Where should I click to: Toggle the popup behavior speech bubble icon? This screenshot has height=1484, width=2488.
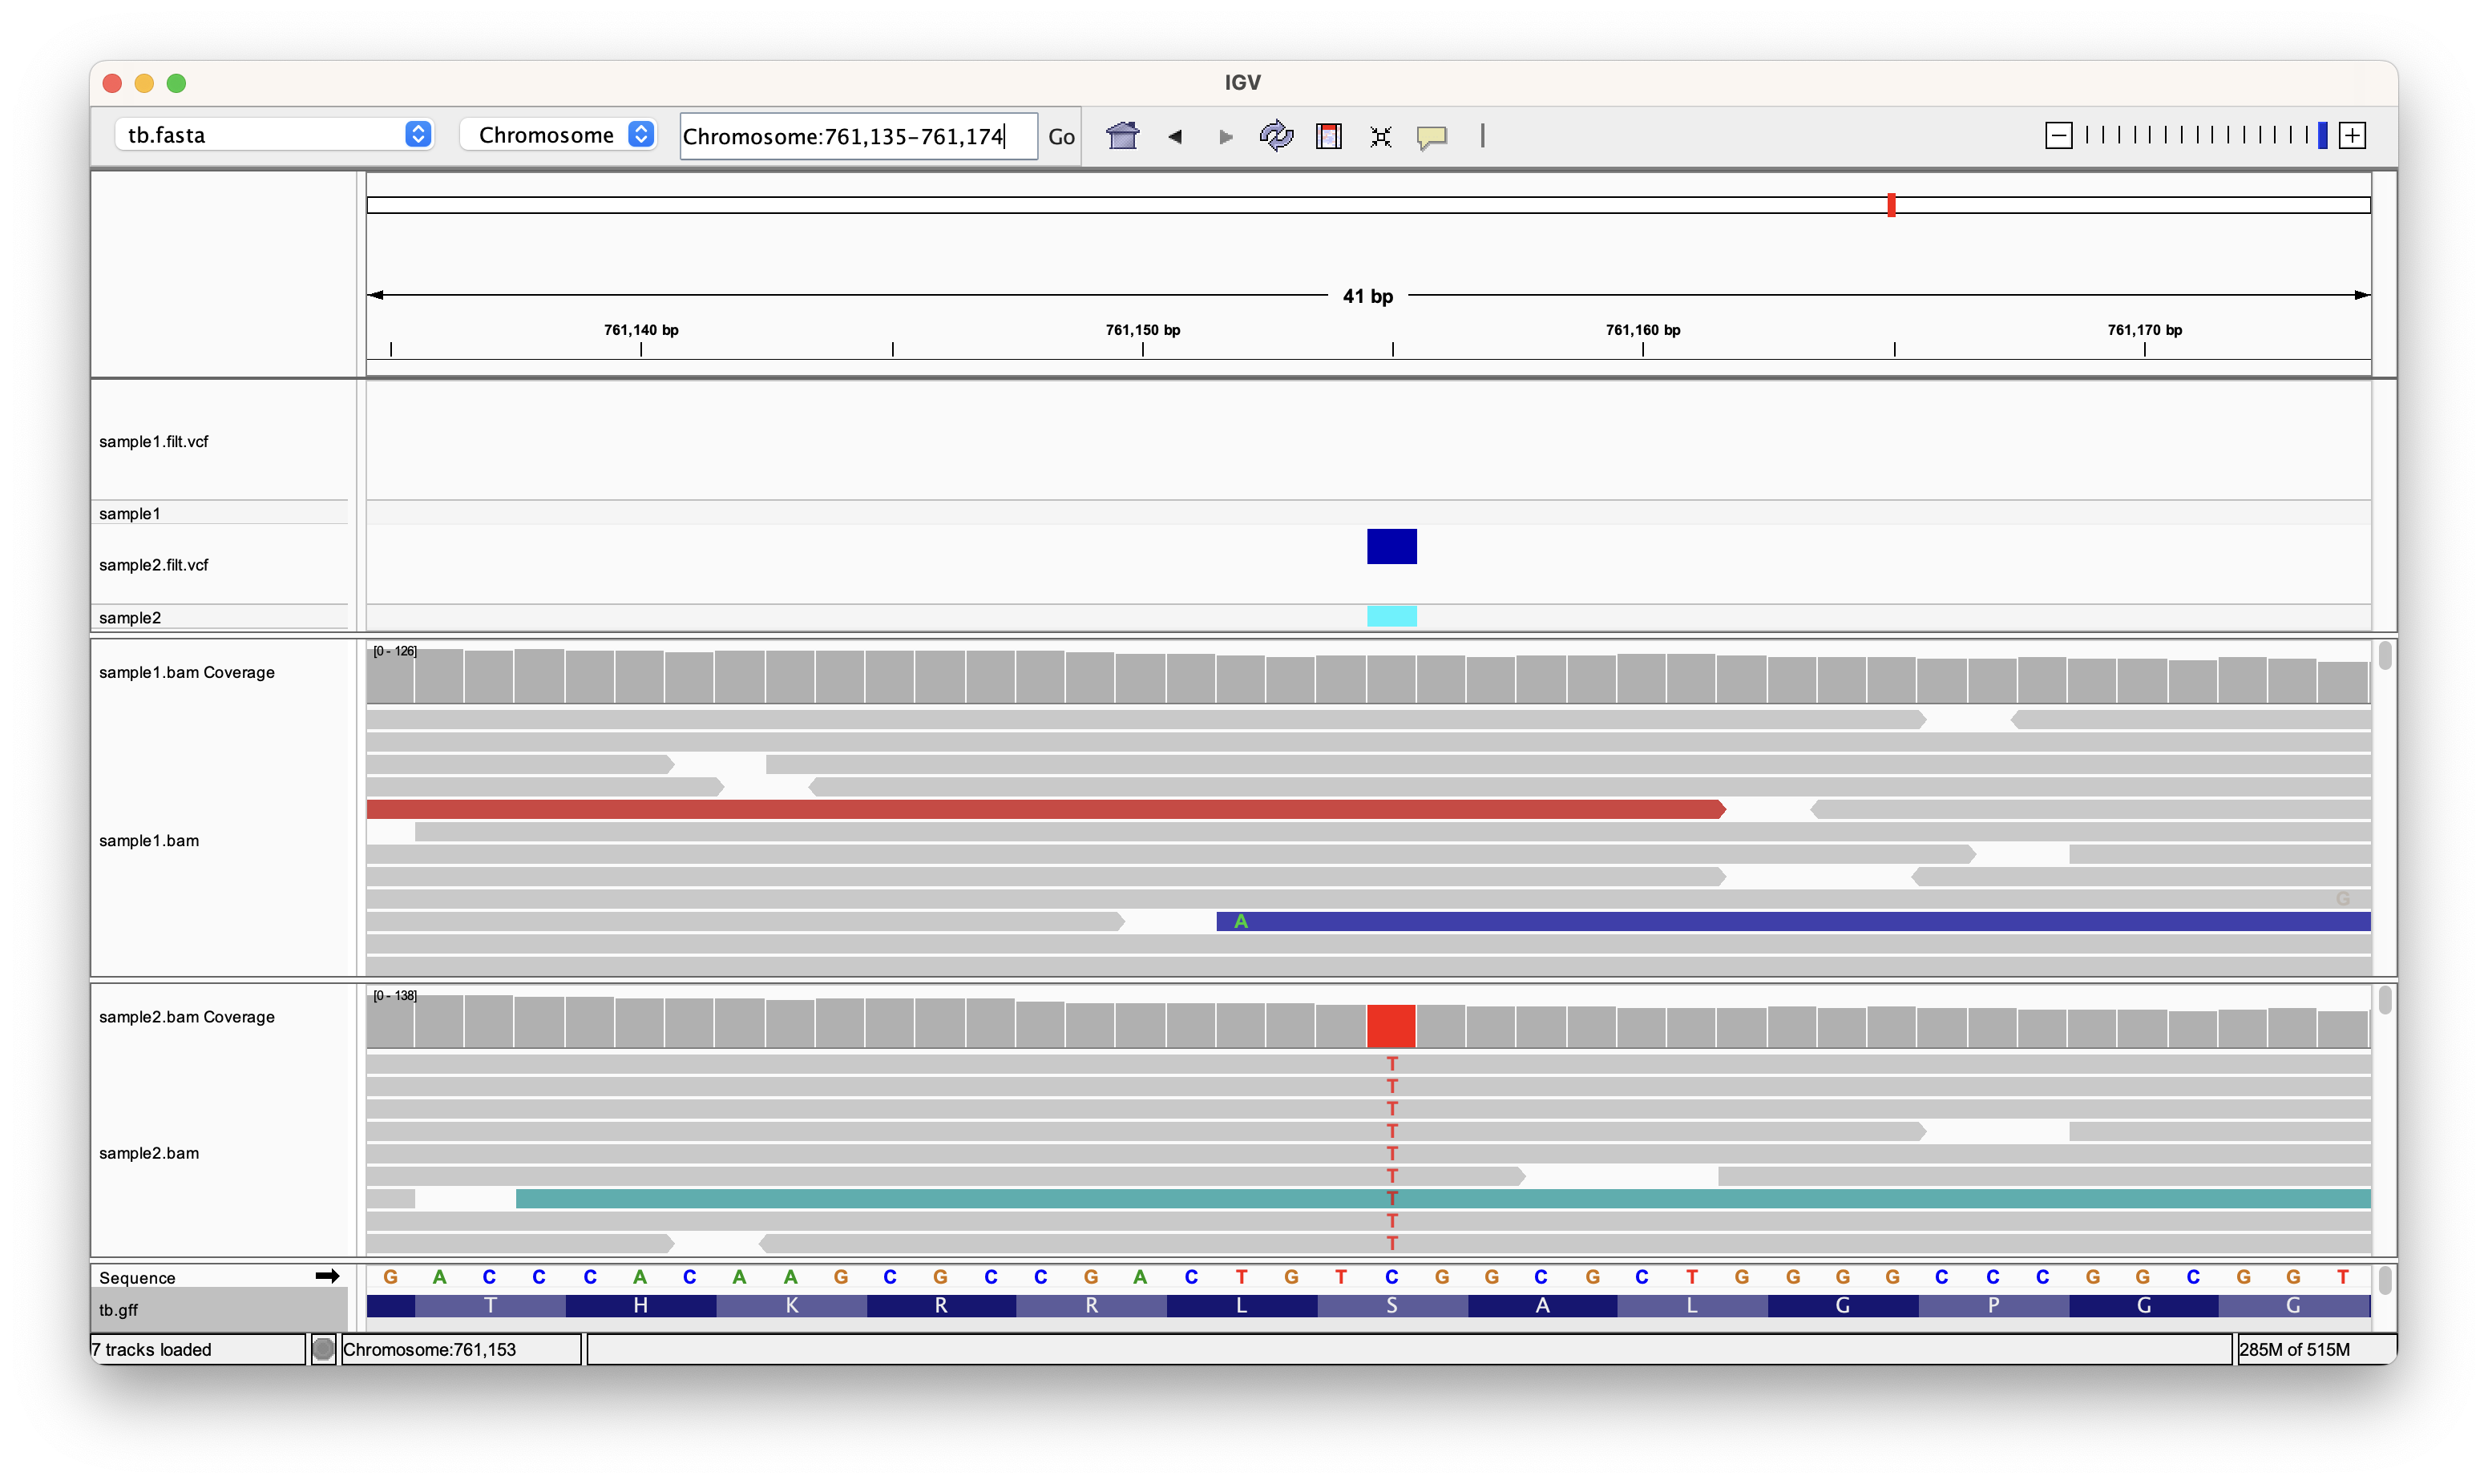pyautogui.click(x=1432, y=136)
